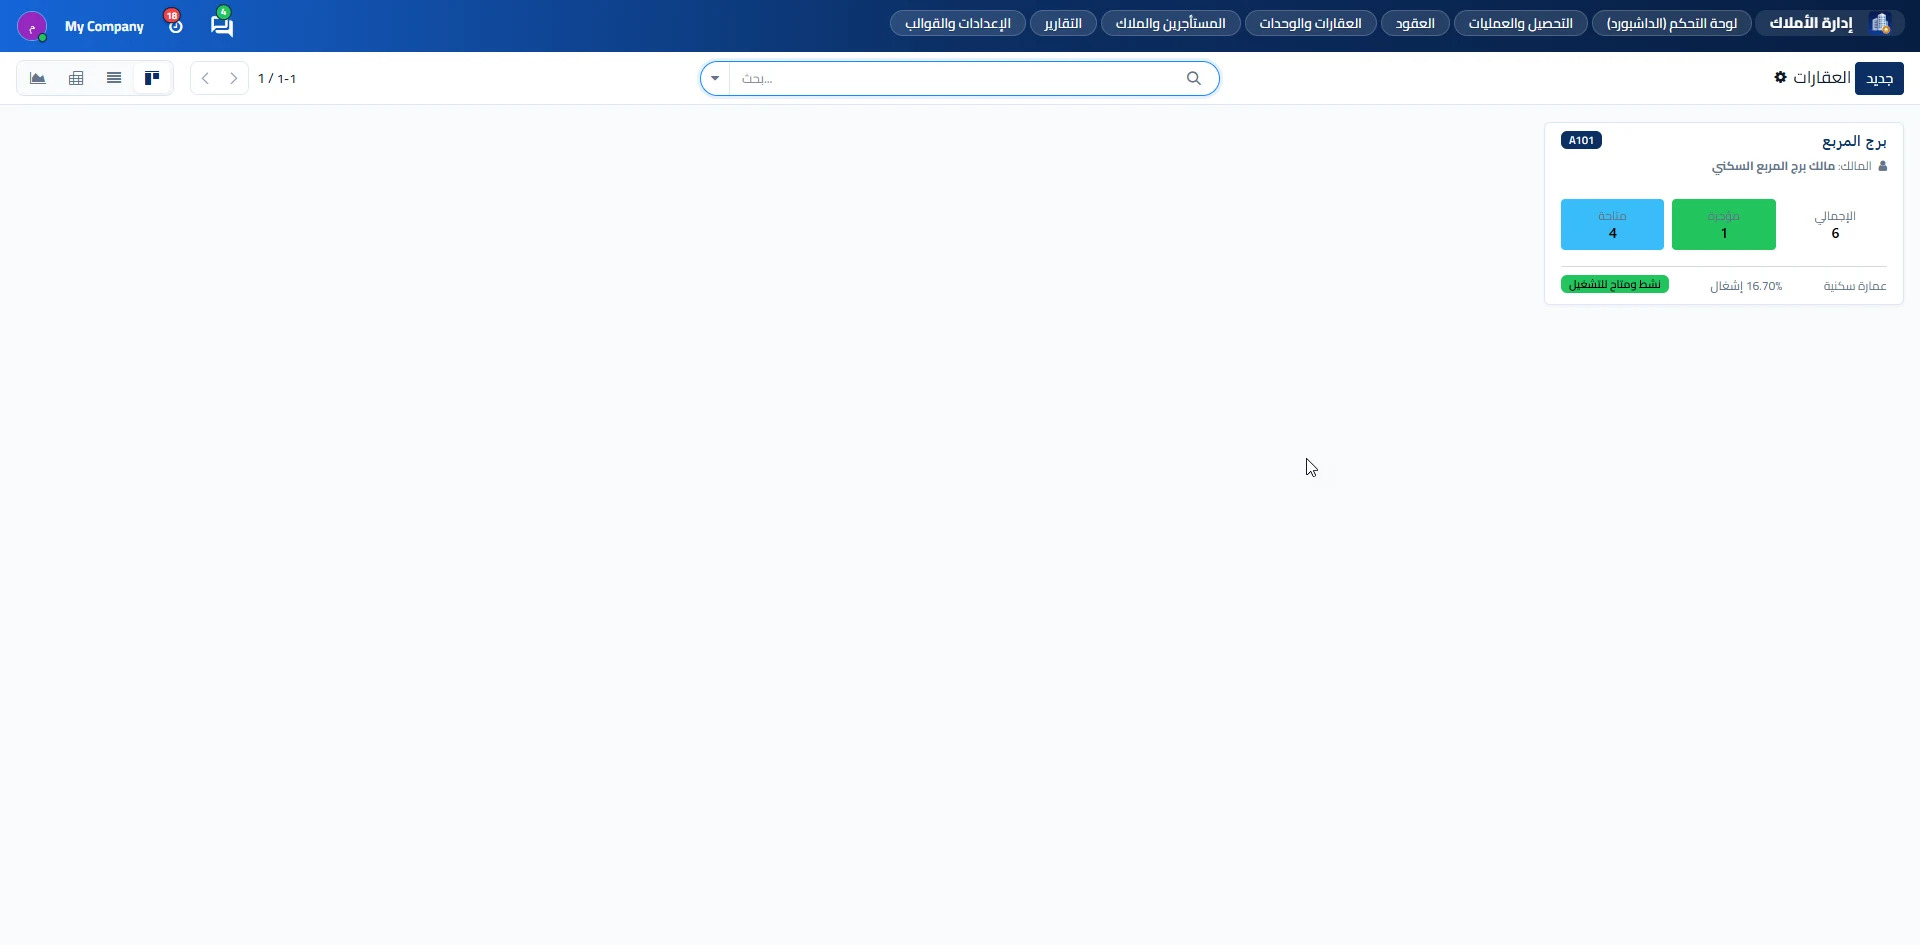Click the property management app icon
Image resolution: width=1920 pixels, height=945 pixels.
[x=1881, y=23]
